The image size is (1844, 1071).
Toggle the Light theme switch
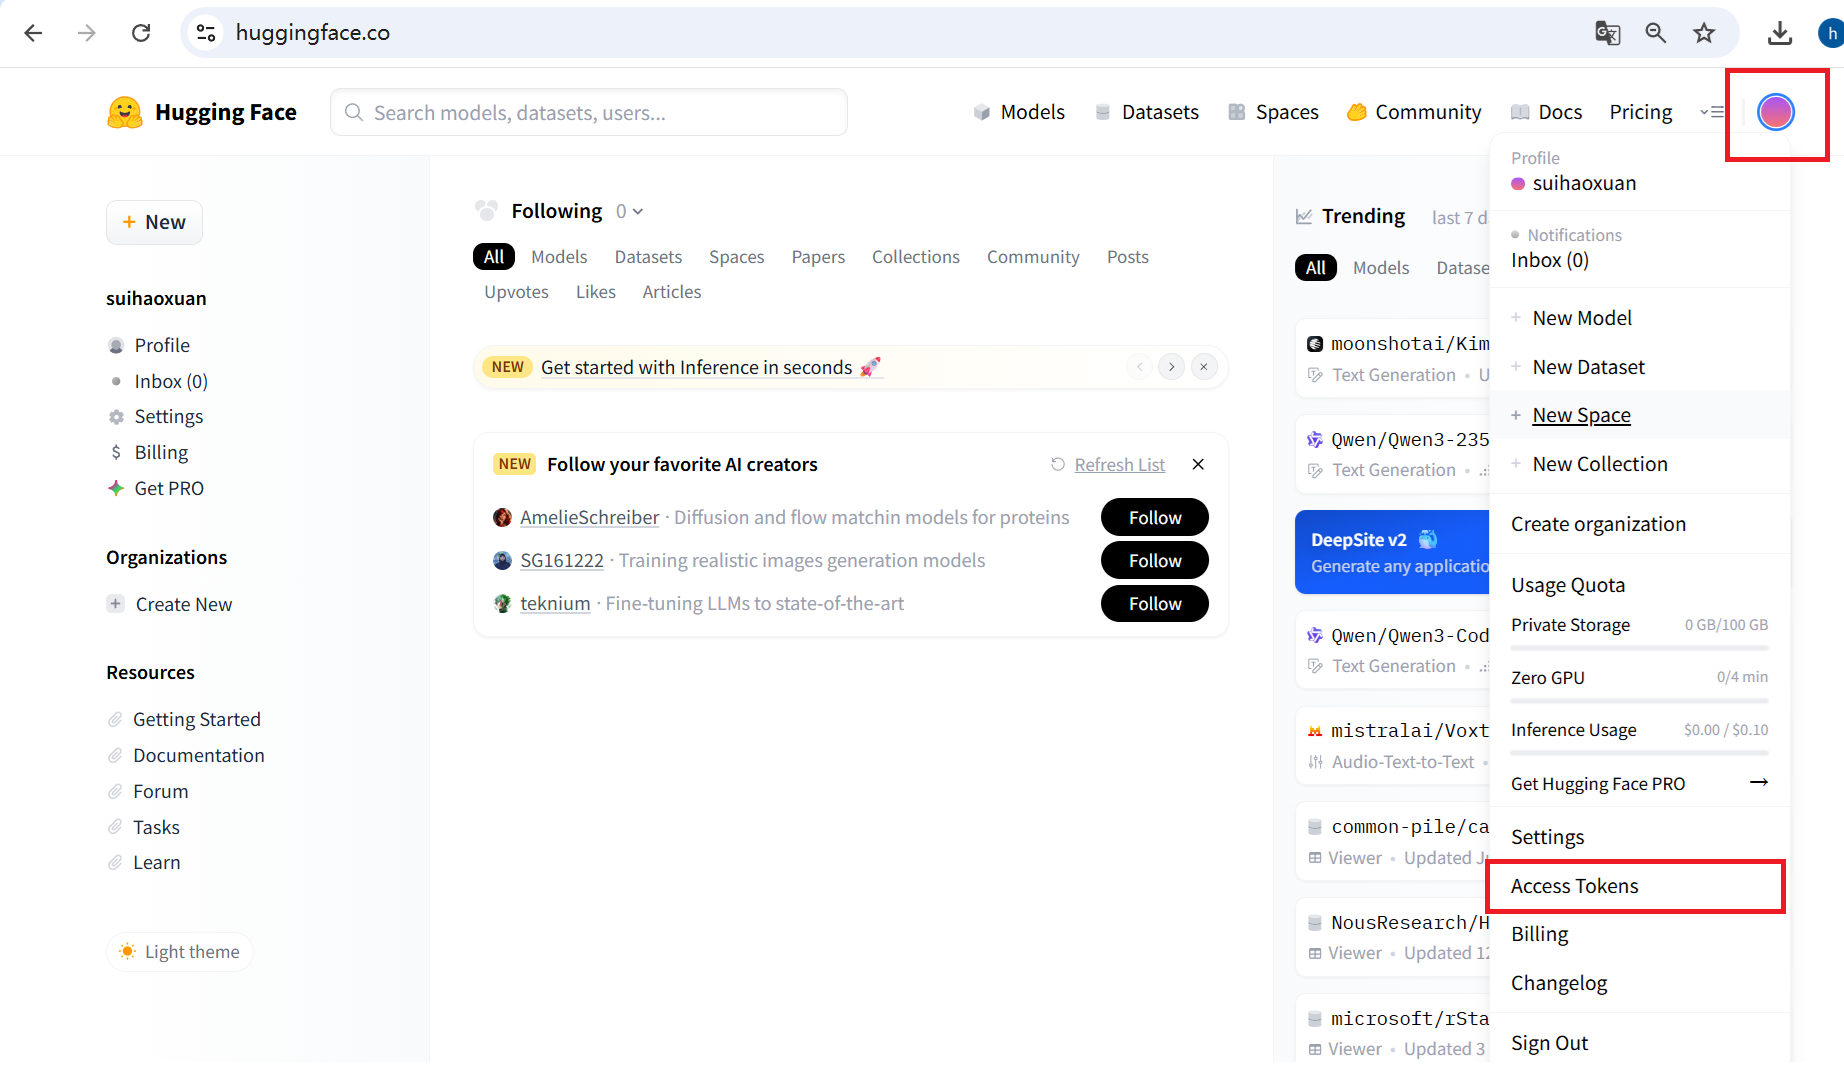(x=180, y=952)
